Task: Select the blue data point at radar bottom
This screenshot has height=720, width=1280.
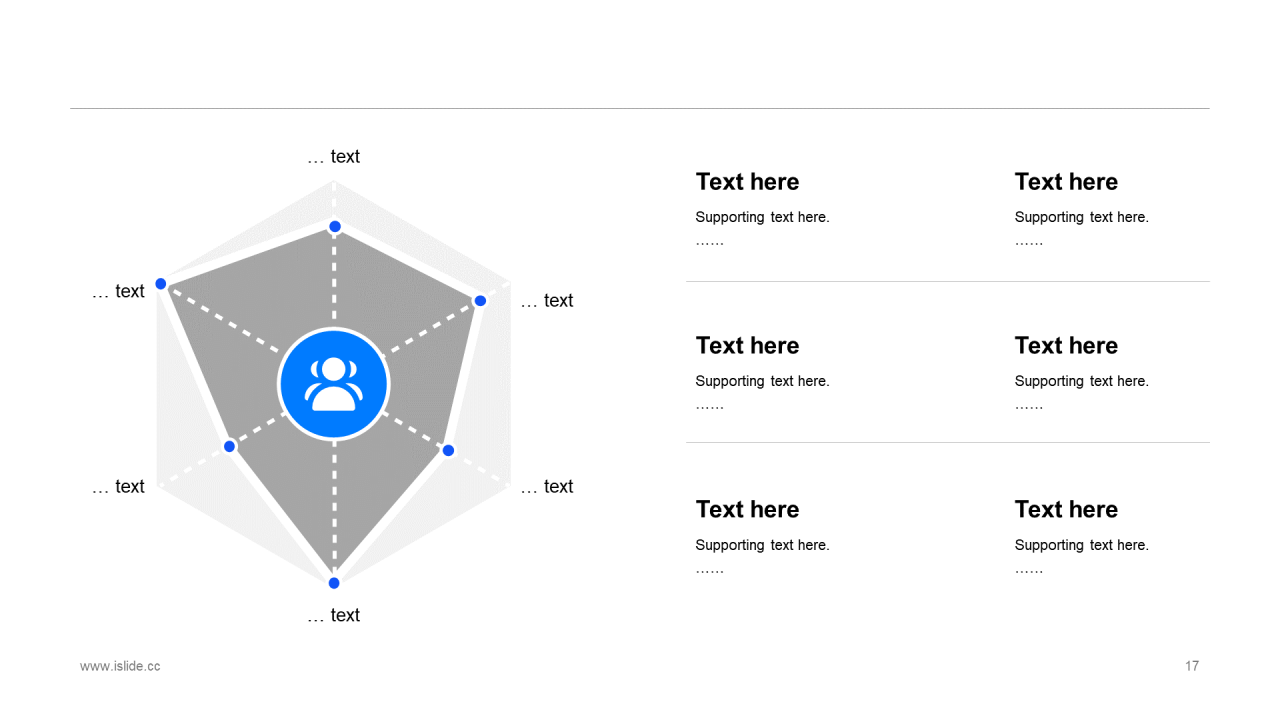Action: click(334, 583)
